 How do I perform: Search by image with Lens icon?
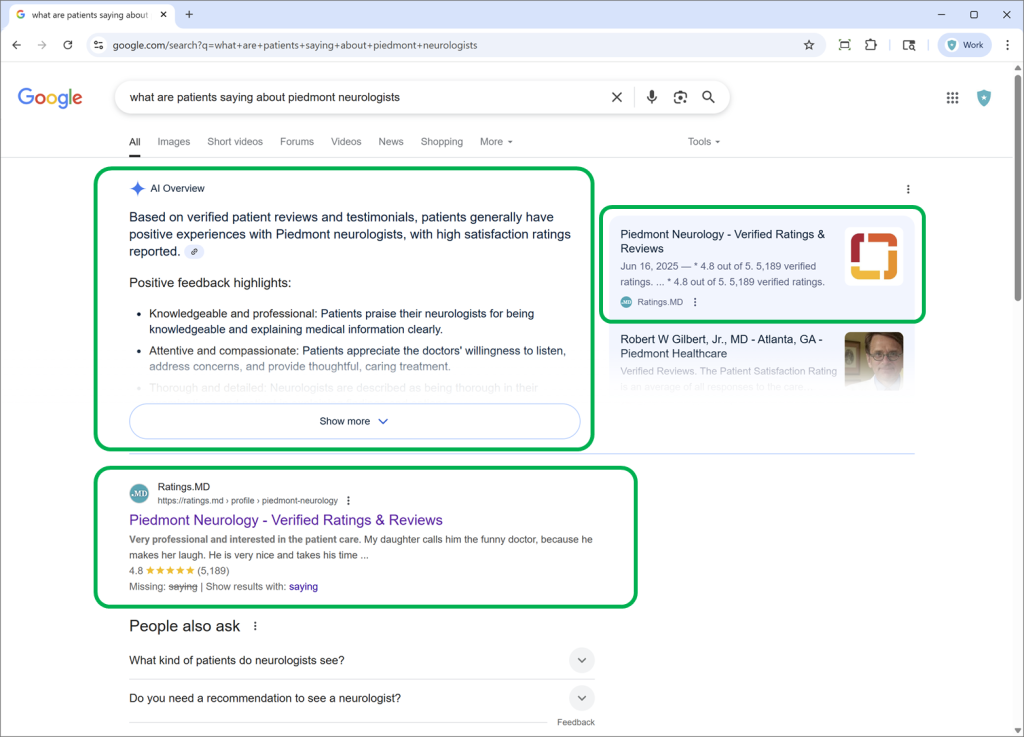pyautogui.click(x=680, y=97)
